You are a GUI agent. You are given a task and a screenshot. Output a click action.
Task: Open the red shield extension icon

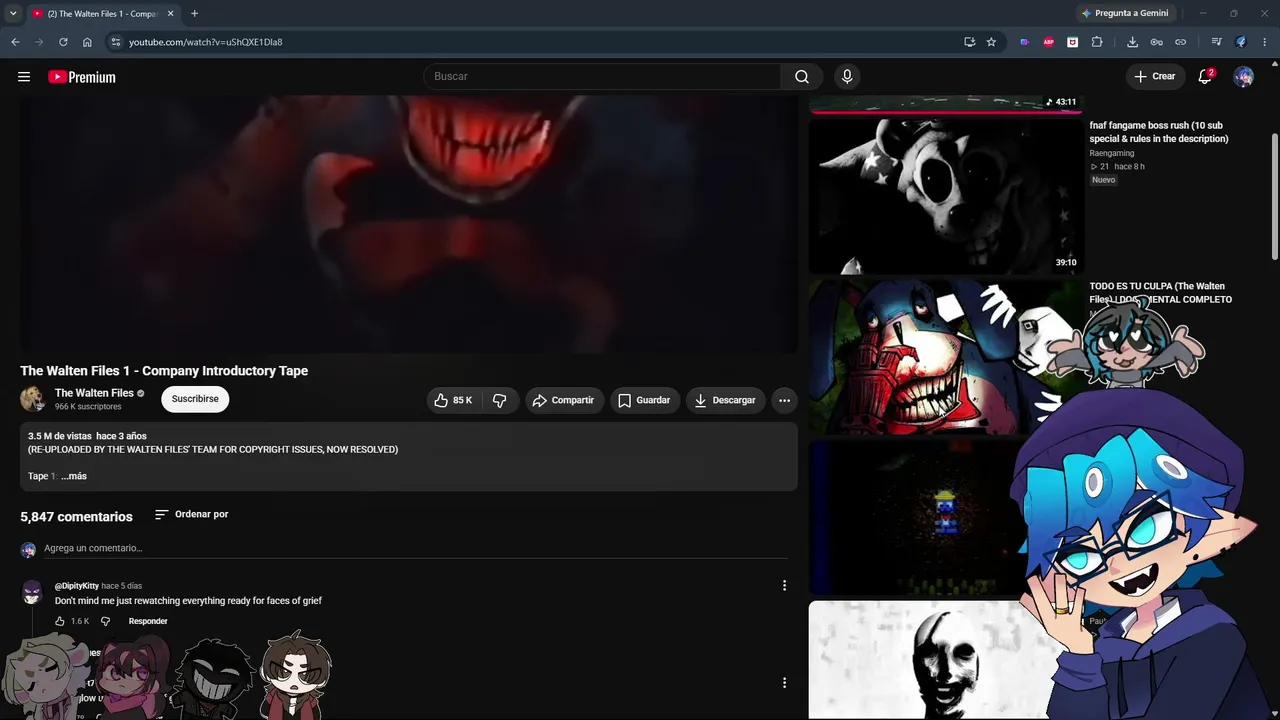tap(1072, 42)
